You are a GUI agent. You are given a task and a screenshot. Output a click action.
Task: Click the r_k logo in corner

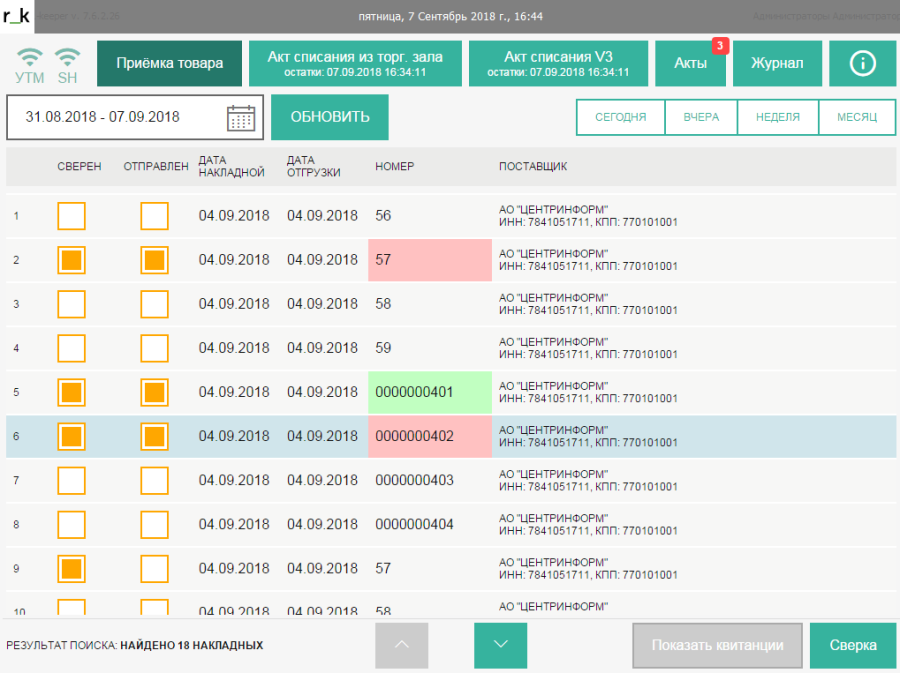(16, 15)
